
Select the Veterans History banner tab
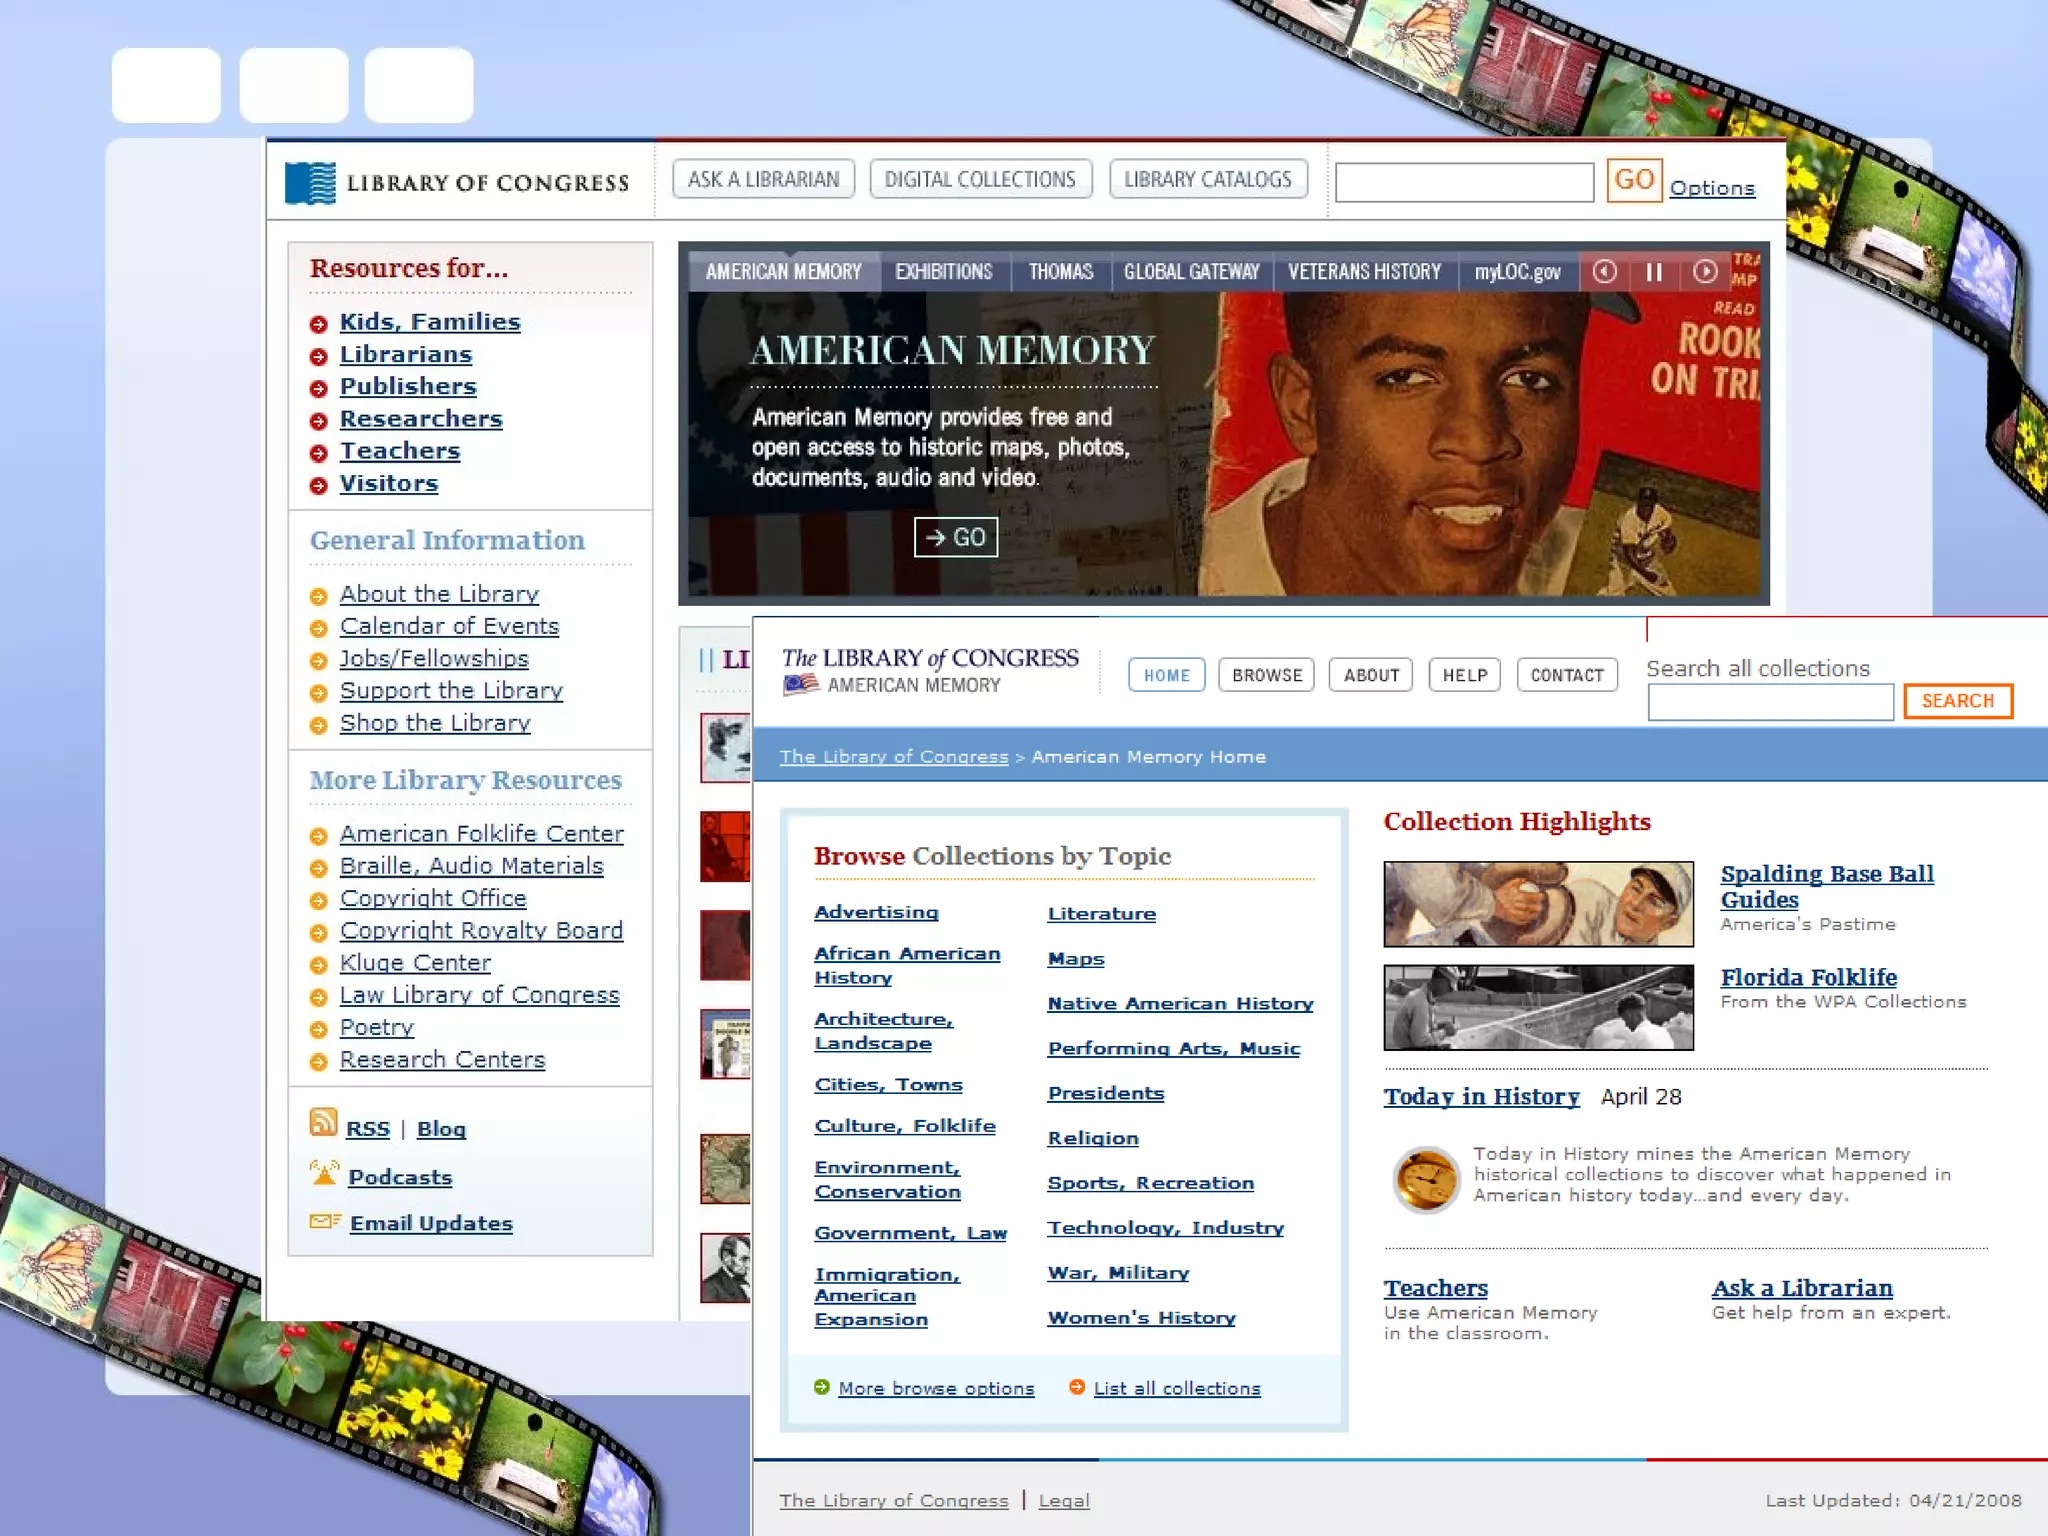point(1364,272)
